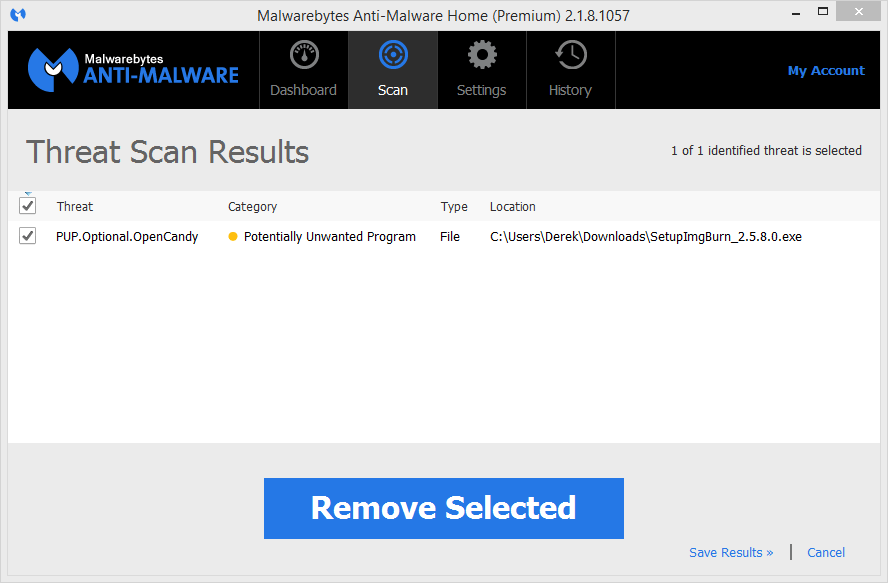Viewport: 888px width, 583px height.
Task: Click the Malwarebytes ANTI-MALWARE logo
Action: pyautogui.click(x=134, y=69)
